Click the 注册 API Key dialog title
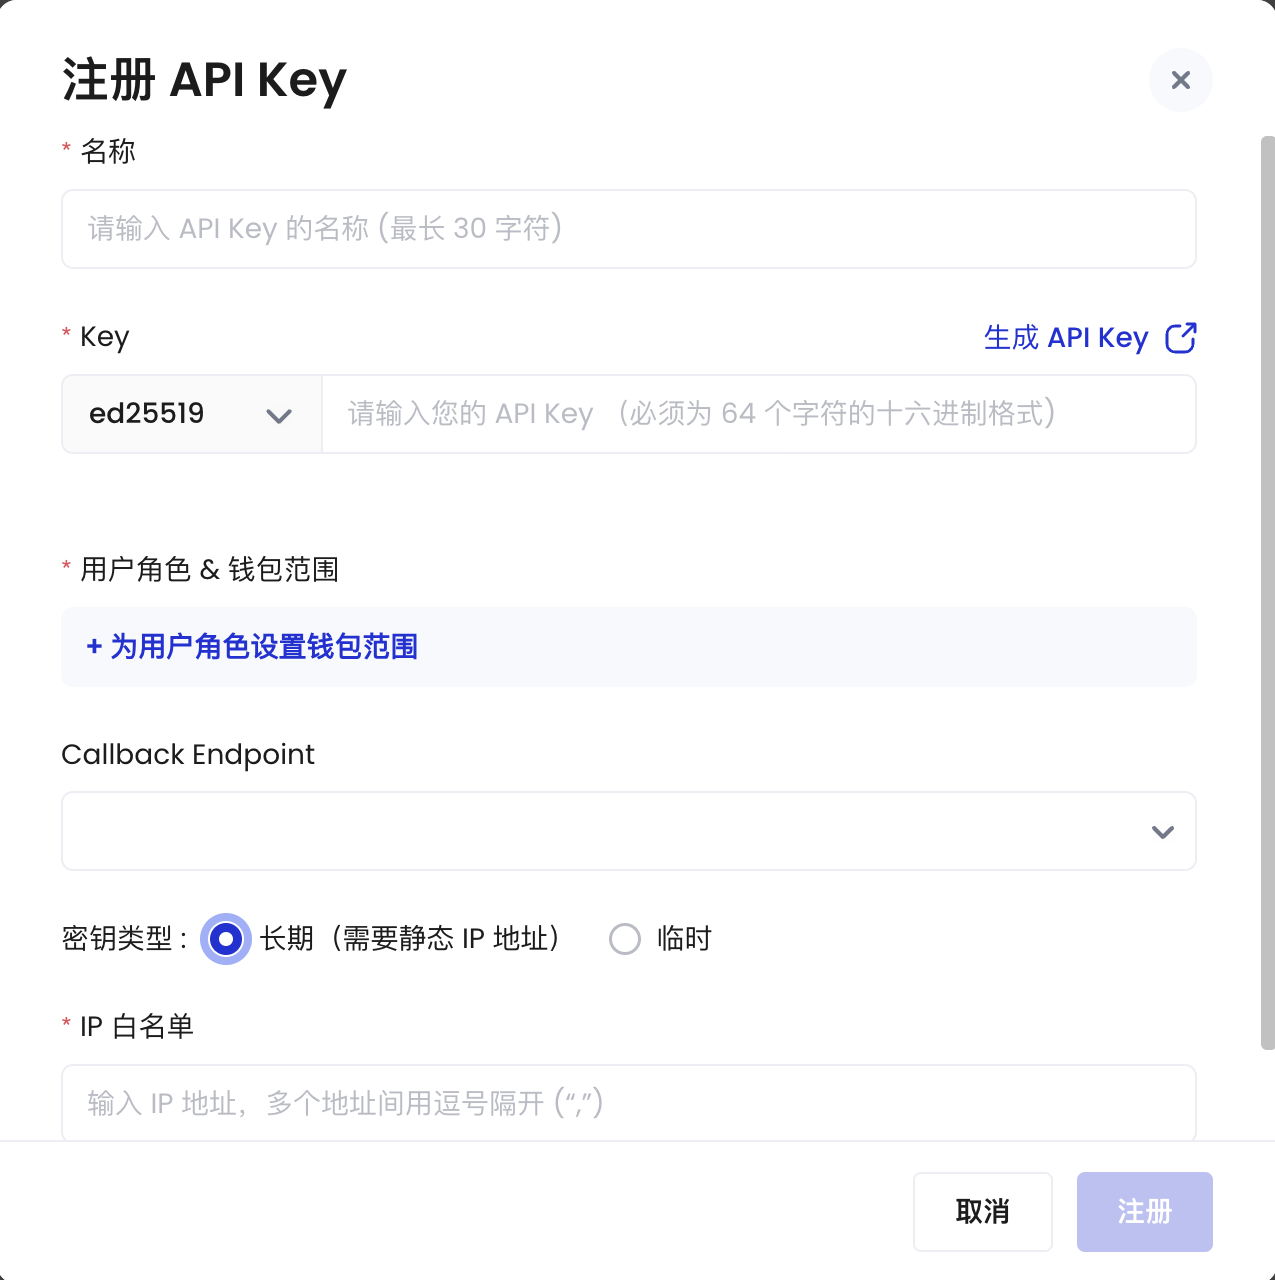1275x1280 pixels. point(204,80)
